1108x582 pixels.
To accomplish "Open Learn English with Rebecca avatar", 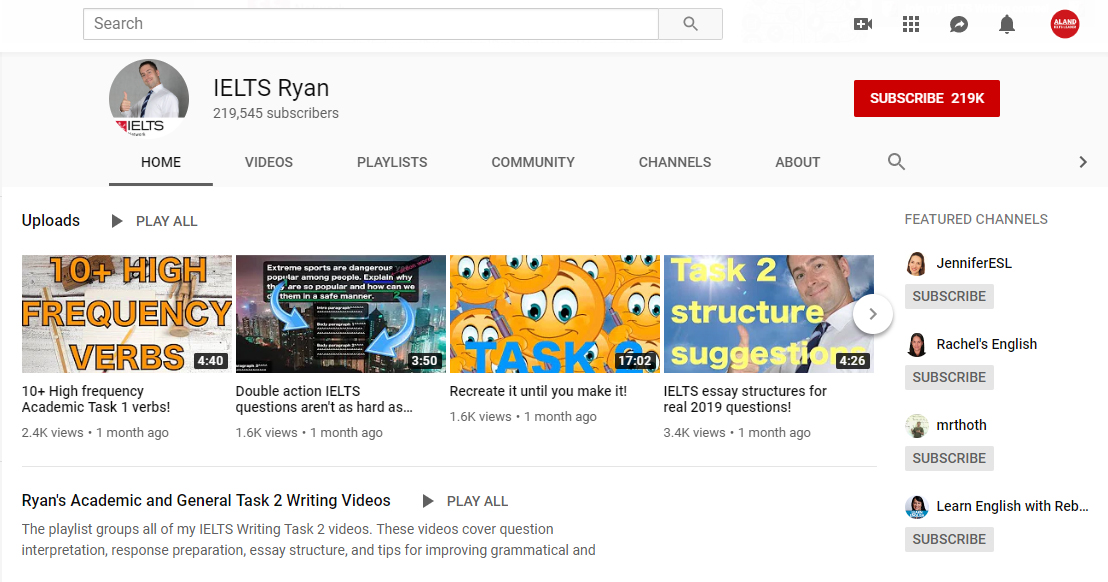I will point(917,506).
